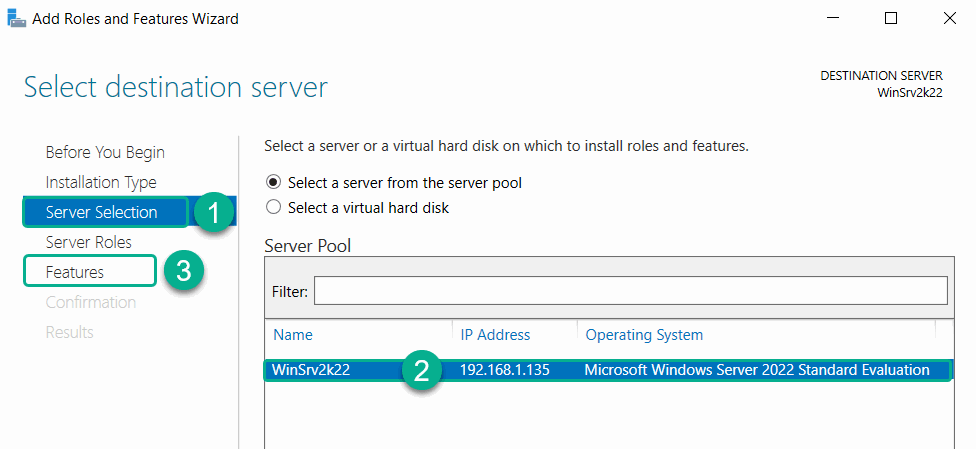Close the Add Roles and Features Wizard
This screenshot has width=976, height=449.
pos(950,18)
